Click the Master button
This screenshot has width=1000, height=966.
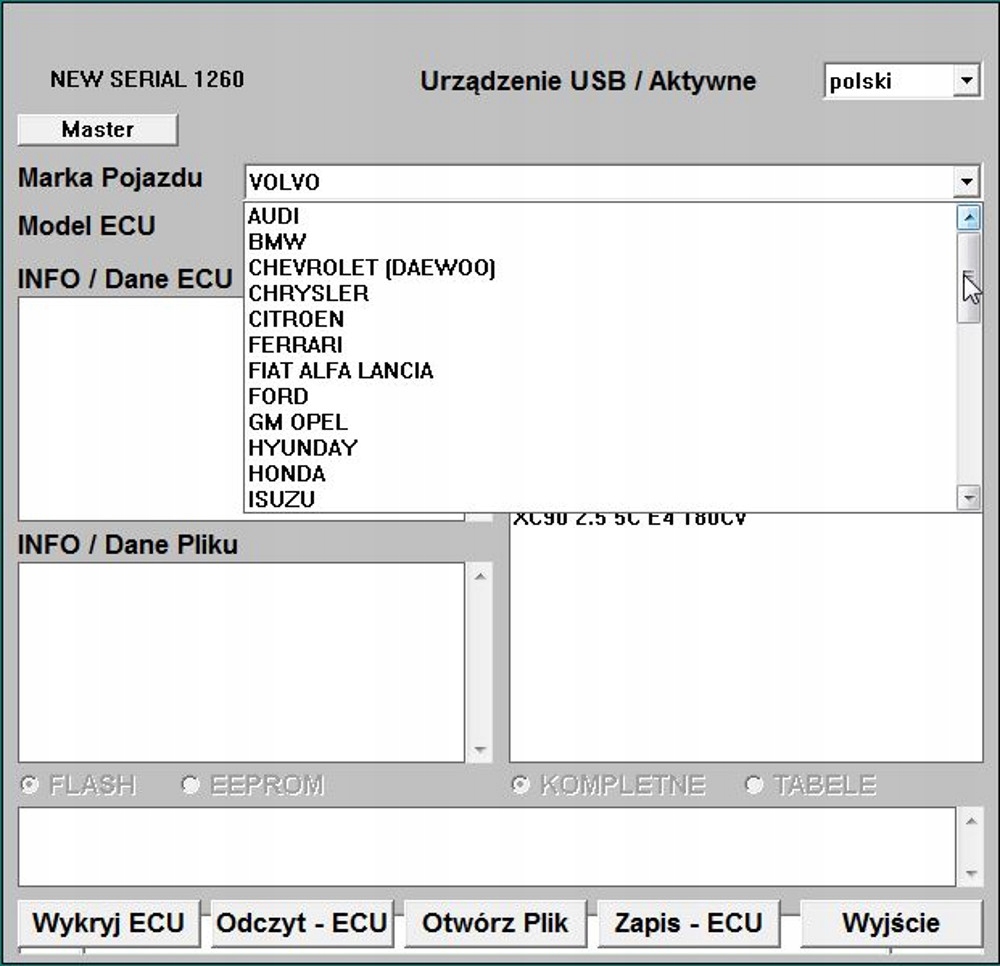[97, 129]
